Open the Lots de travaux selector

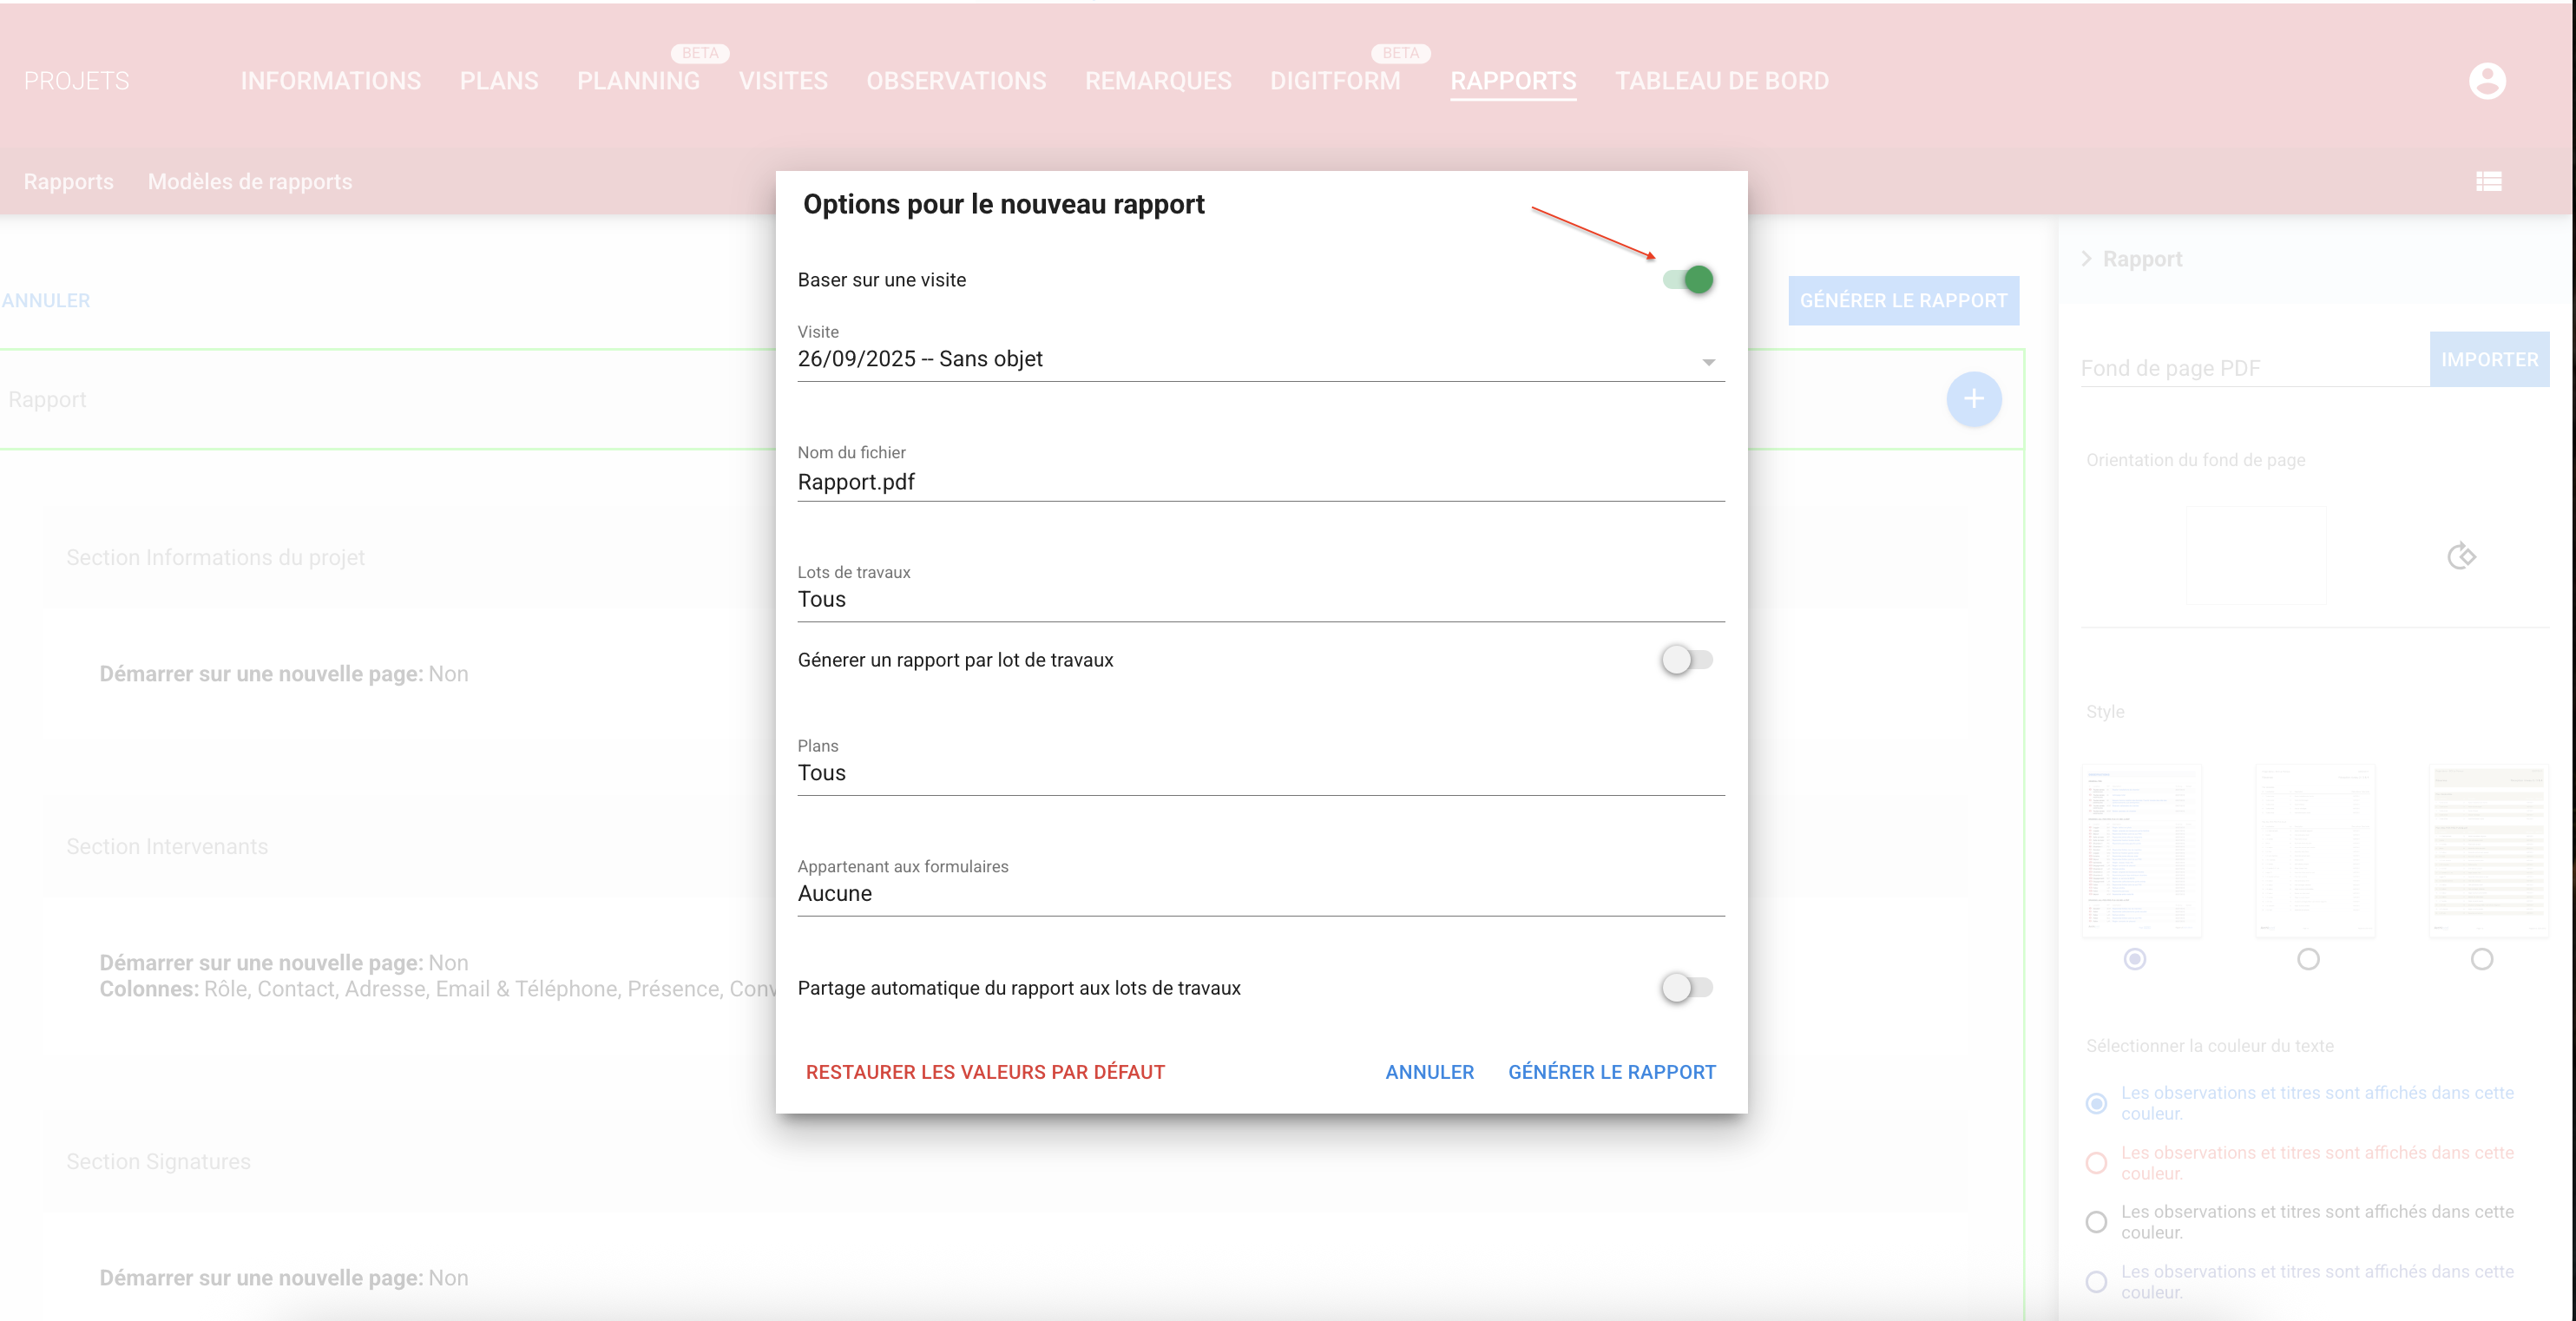click(1260, 600)
